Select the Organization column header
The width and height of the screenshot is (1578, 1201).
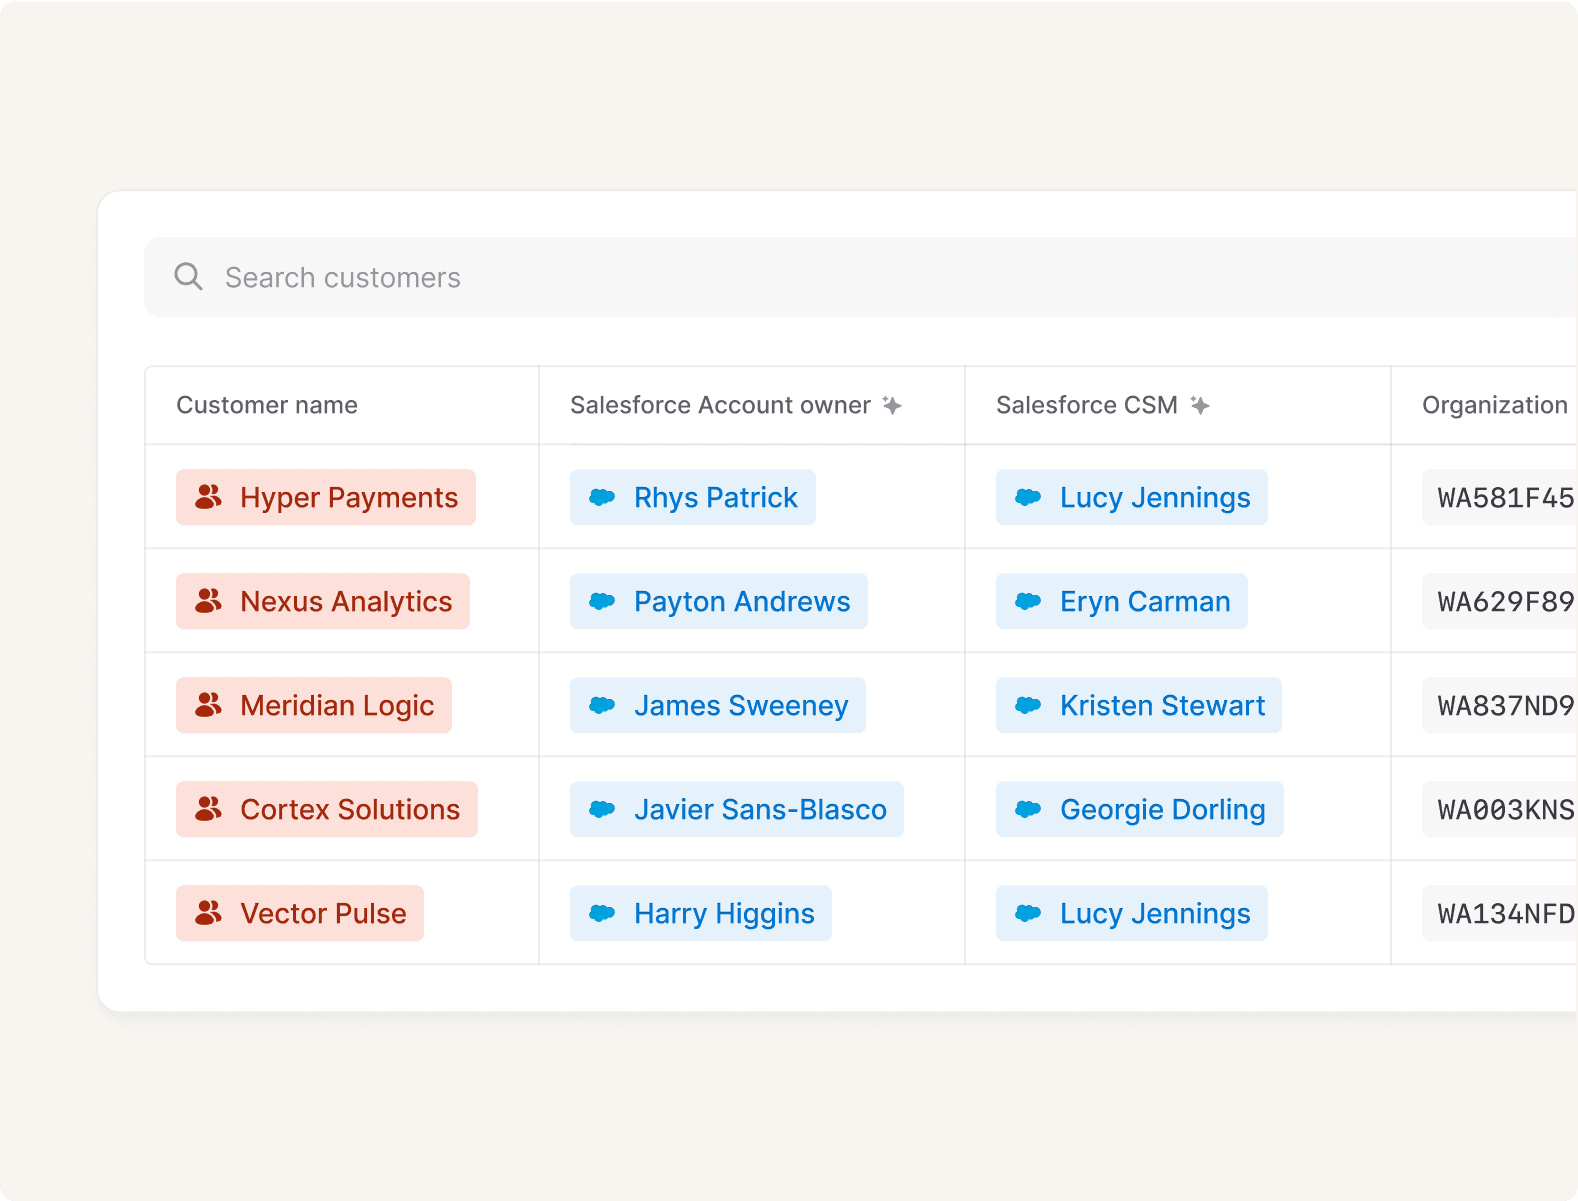point(1494,405)
